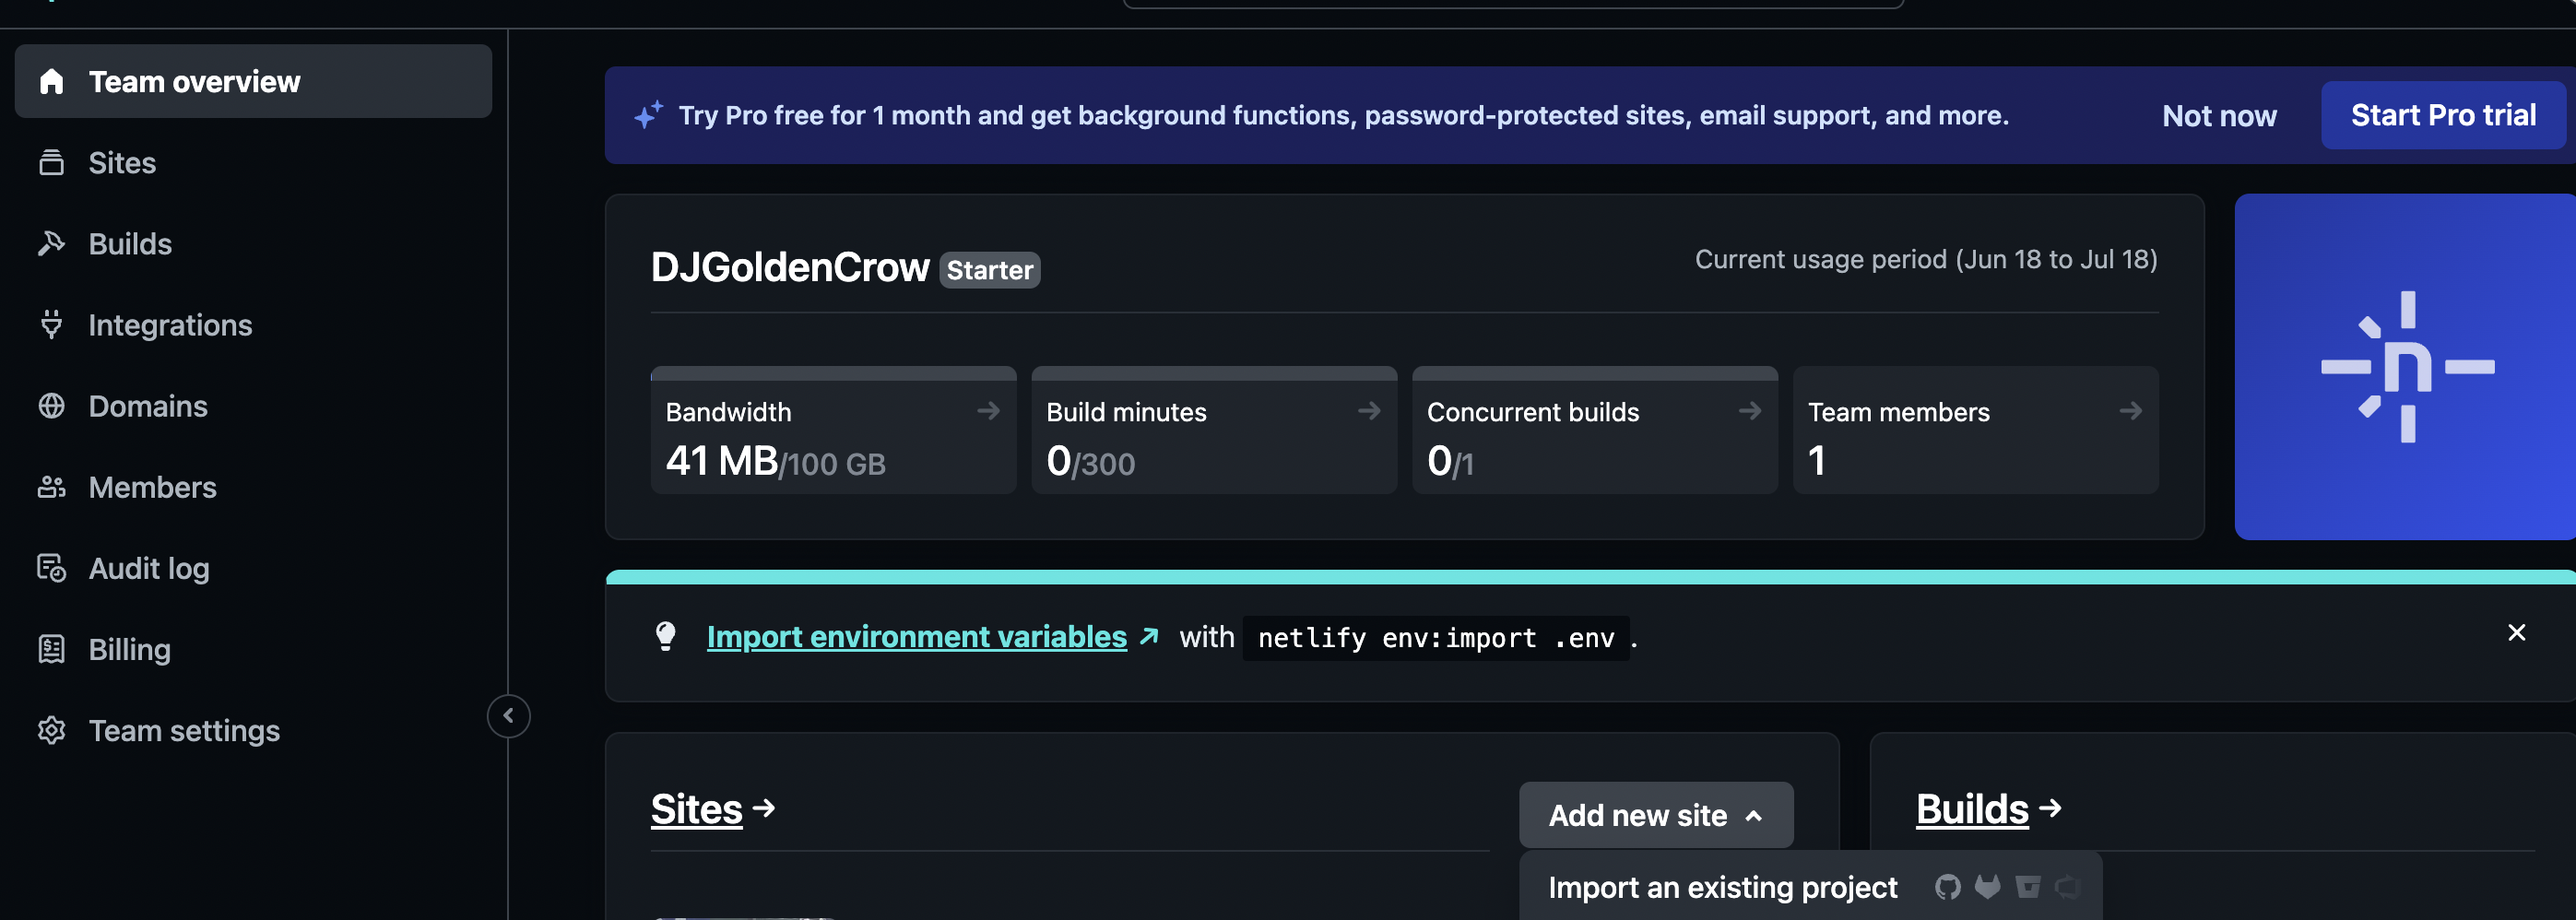Click the hammer icon beside Builds
2576x920 pixels.
pyautogui.click(x=51, y=243)
